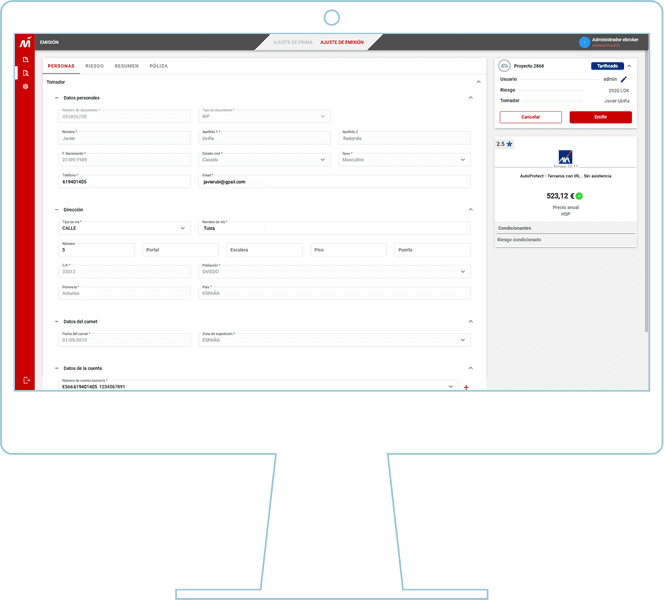Screen dimensions: 664x600
Task: Collapse the Dirección chevron on the right
Action: (x=470, y=210)
